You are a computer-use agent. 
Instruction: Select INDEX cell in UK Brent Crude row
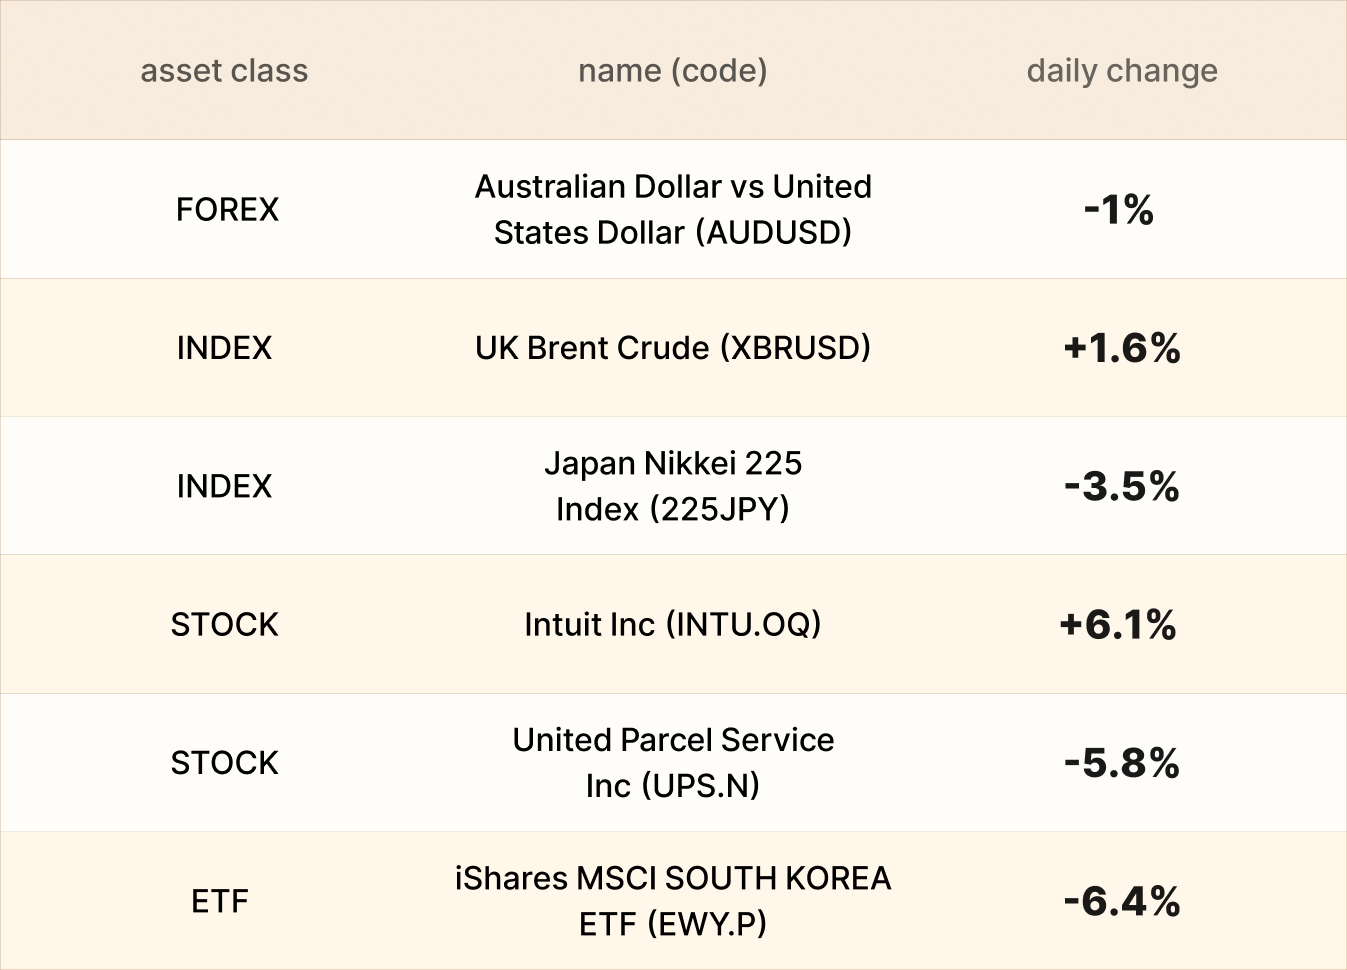point(224,348)
